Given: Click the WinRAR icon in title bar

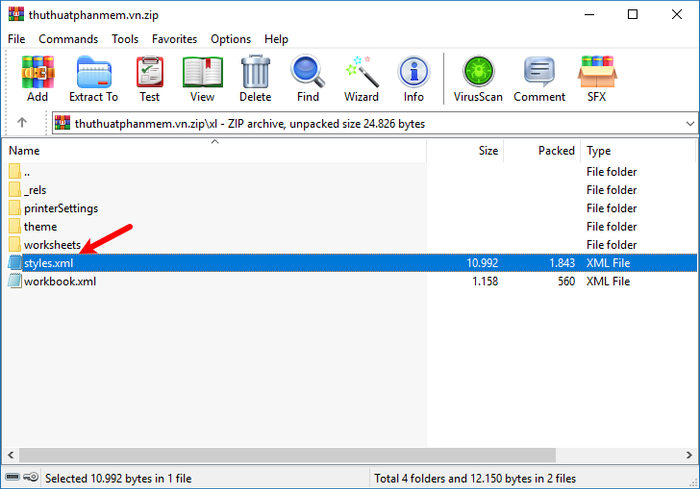Looking at the screenshot, I should coord(16,14).
